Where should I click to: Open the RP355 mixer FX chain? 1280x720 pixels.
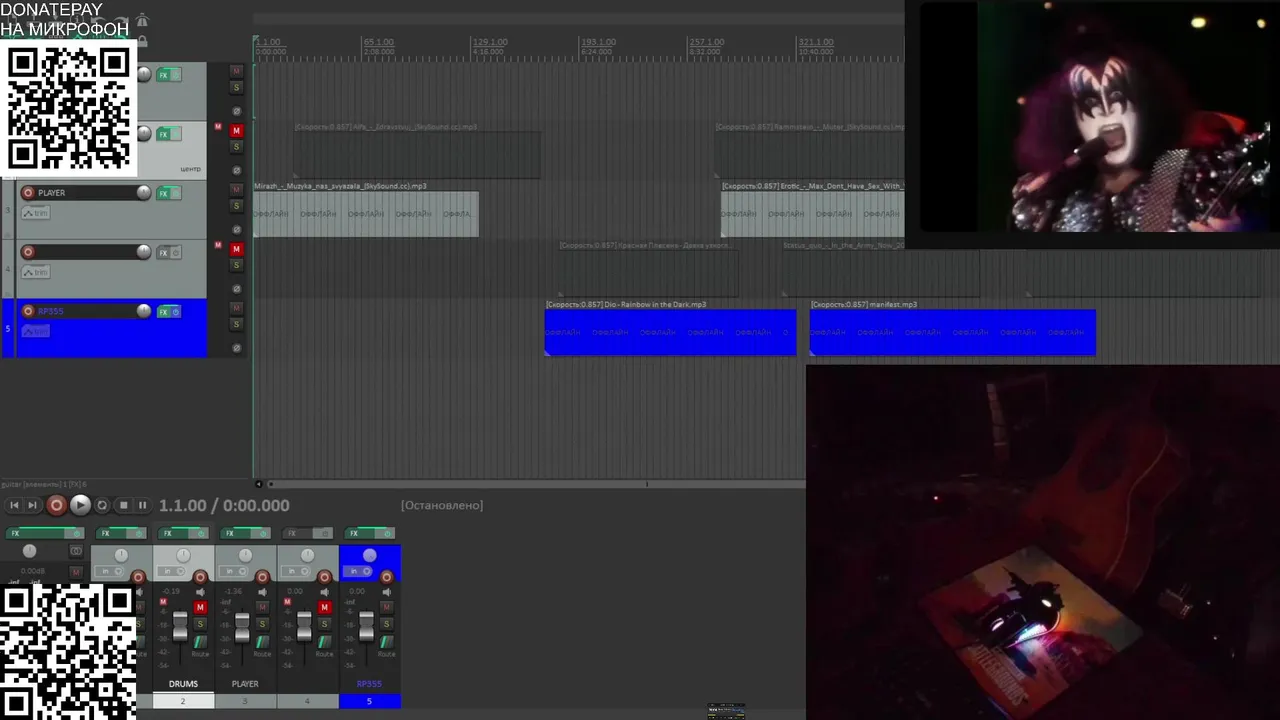coord(359,533)
